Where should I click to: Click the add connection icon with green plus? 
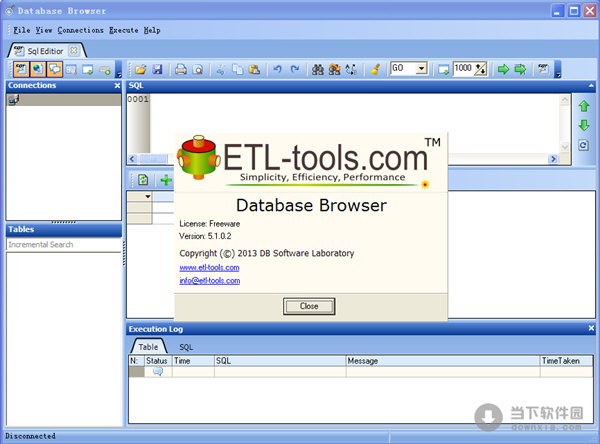pyautogui.click(x=105, y=70)
